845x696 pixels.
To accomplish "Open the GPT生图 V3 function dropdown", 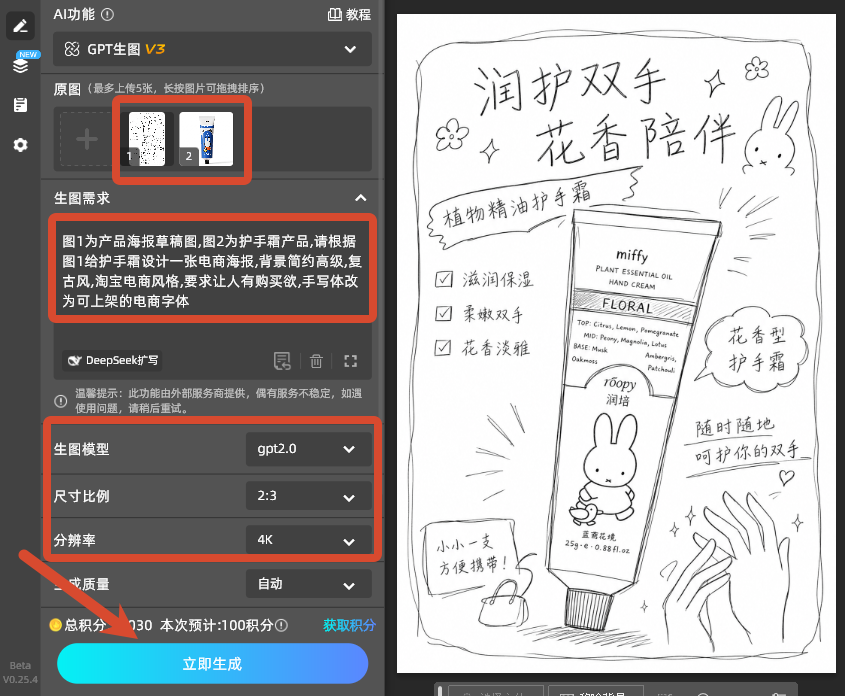I will pyautogui.click(x=212, y=49).
